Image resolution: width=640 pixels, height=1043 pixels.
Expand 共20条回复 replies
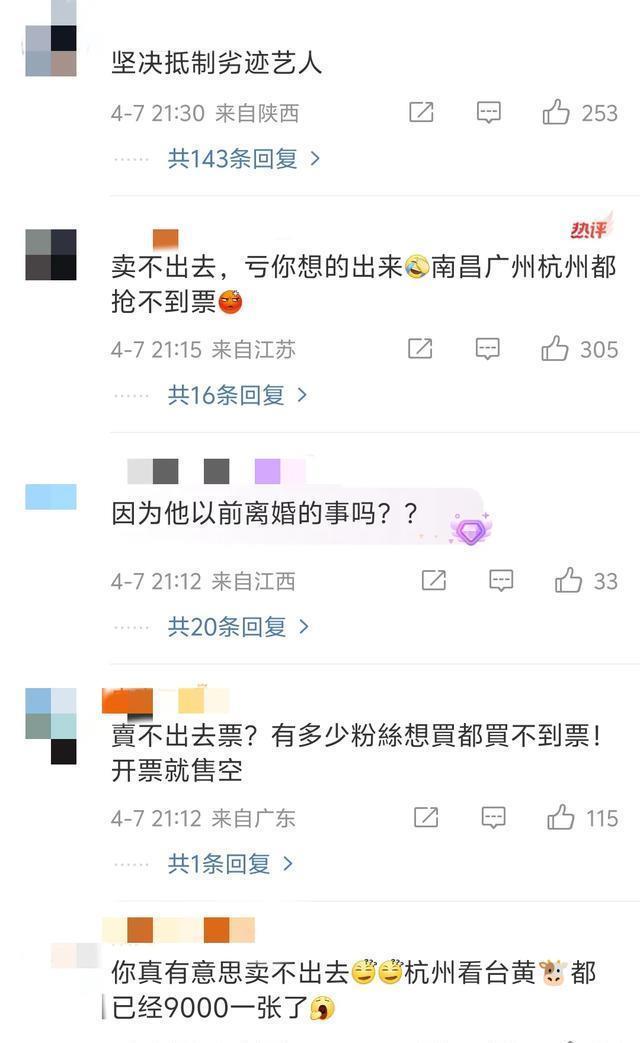239,627
